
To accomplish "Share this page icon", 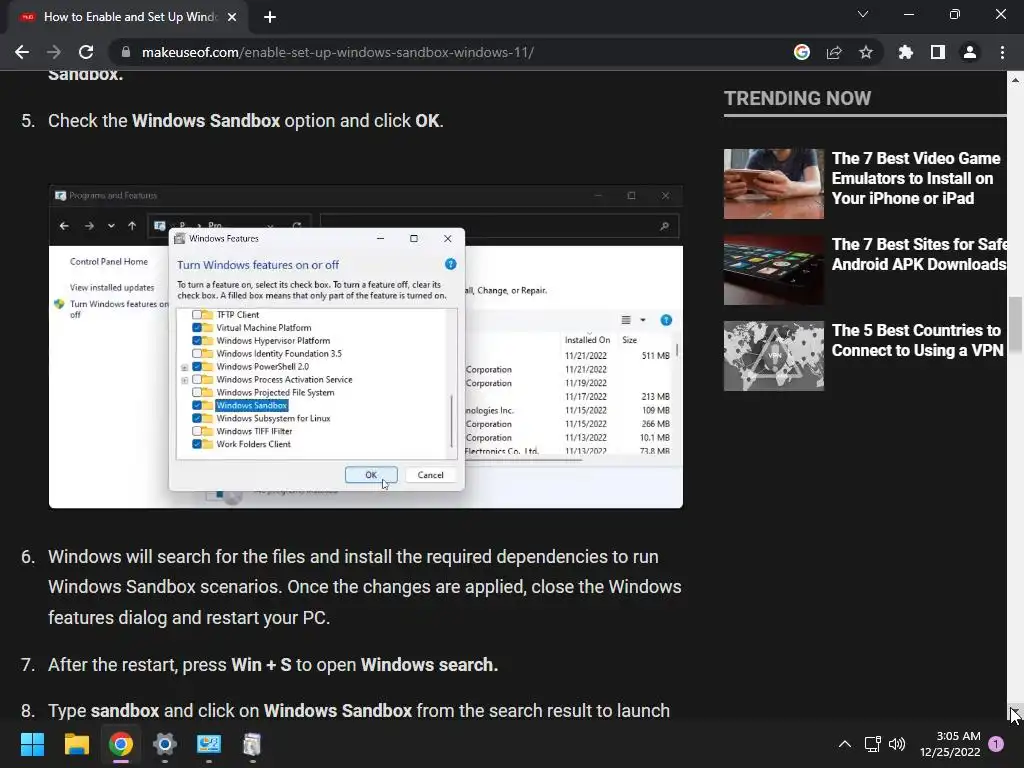I will pyautogui.click(x=834, y=52).
